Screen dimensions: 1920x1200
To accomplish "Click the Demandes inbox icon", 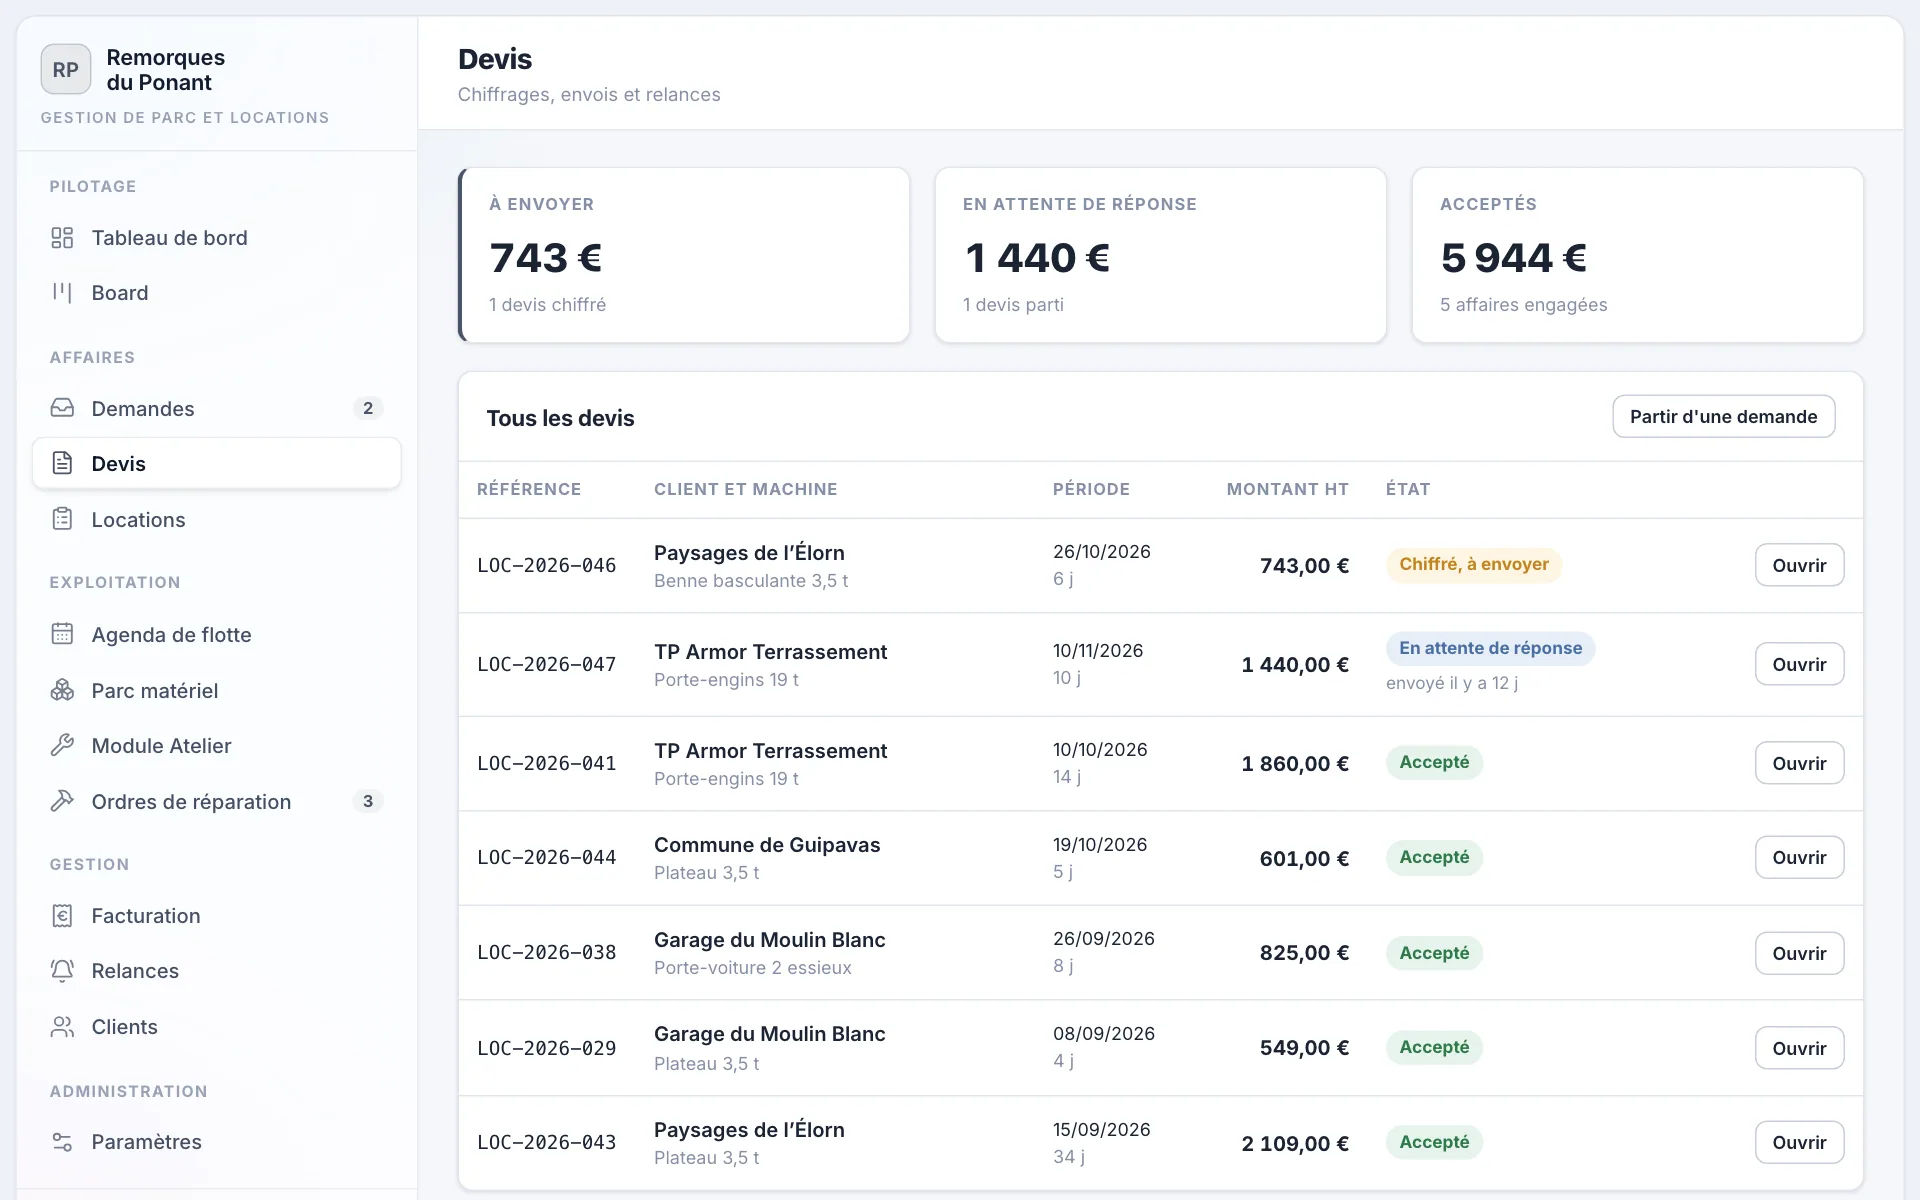I will [62, 408].
